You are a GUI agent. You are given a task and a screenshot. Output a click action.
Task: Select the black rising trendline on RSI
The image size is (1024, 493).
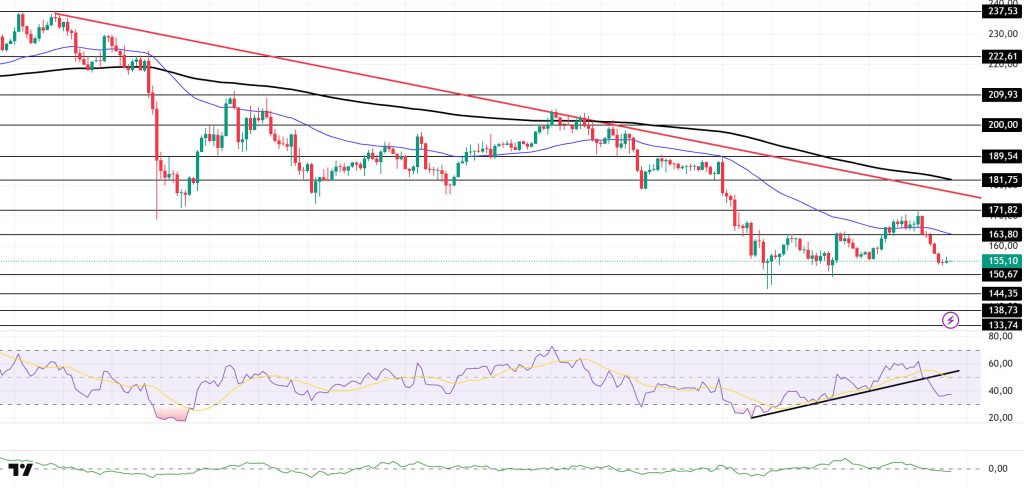click(x=850, y=394)
